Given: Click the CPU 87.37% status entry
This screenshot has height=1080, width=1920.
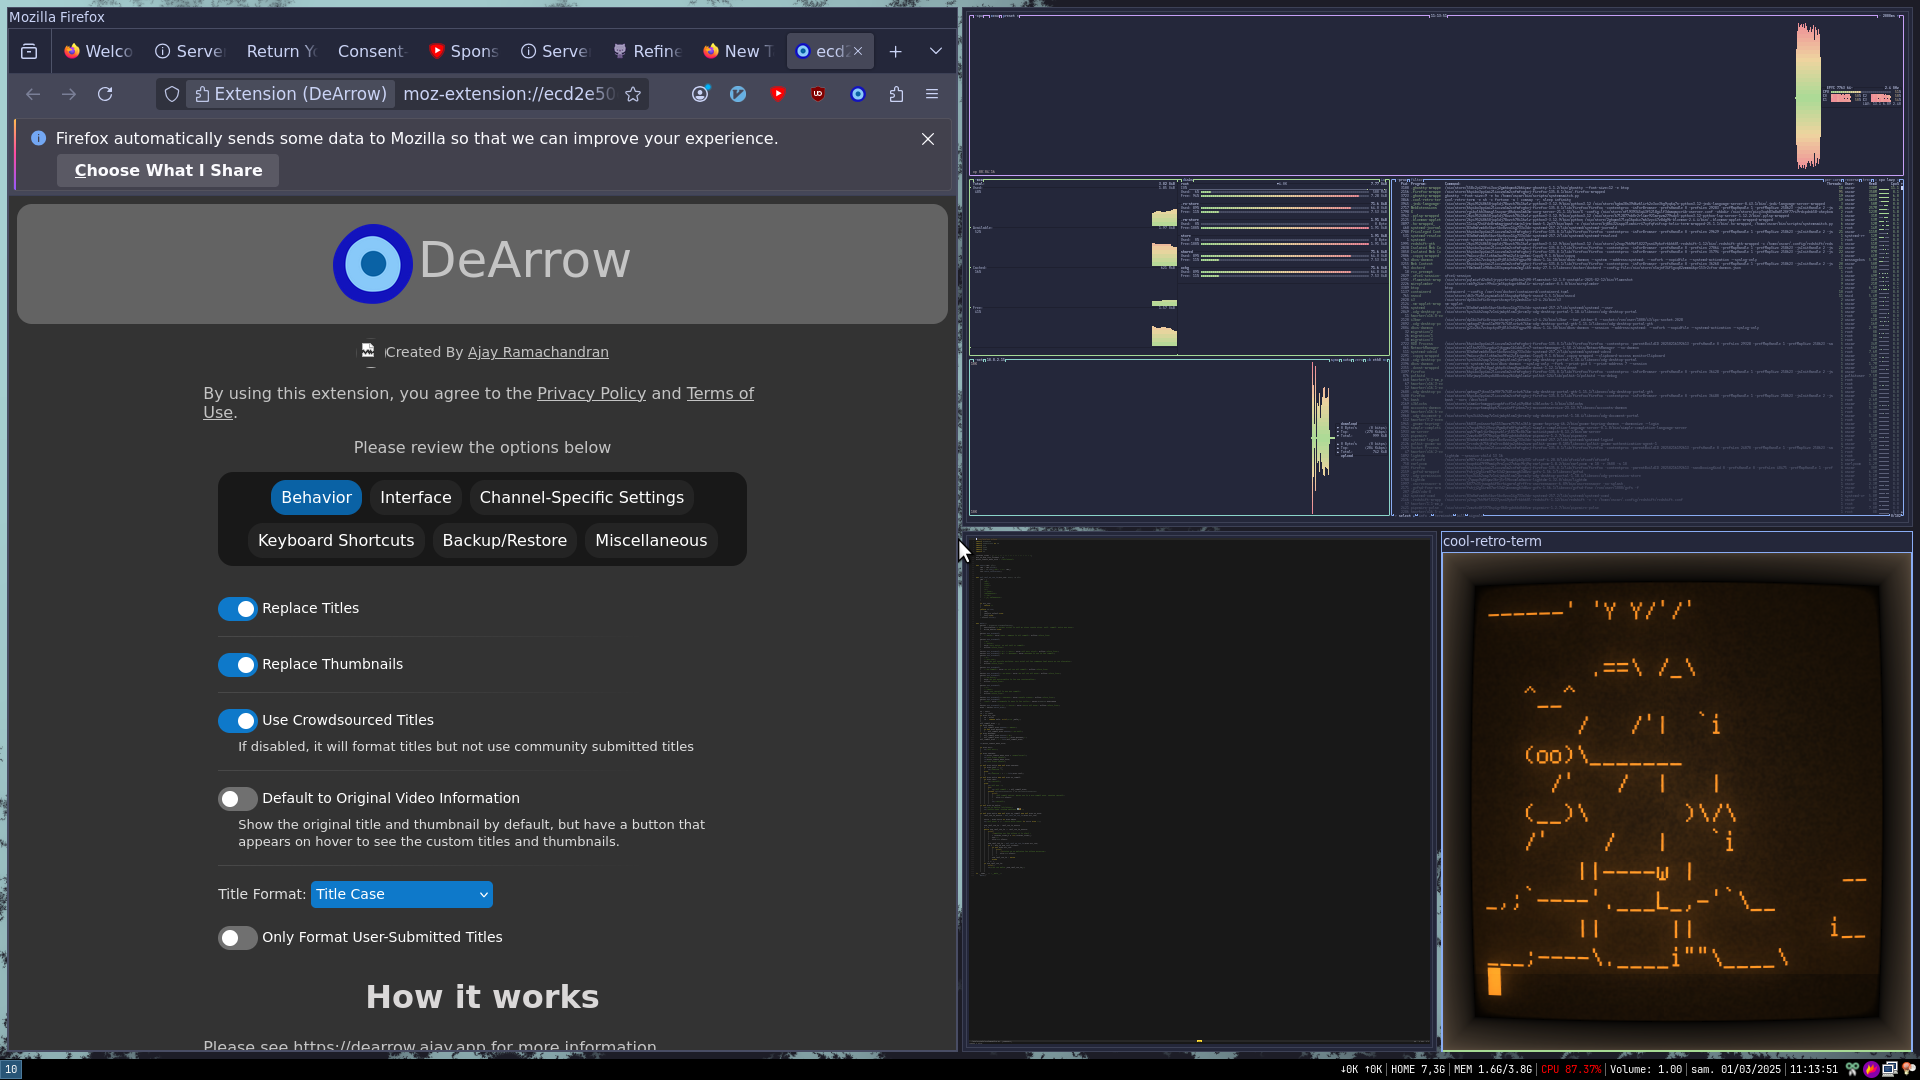Looking at the screenshot, I should point(1571,1069).
